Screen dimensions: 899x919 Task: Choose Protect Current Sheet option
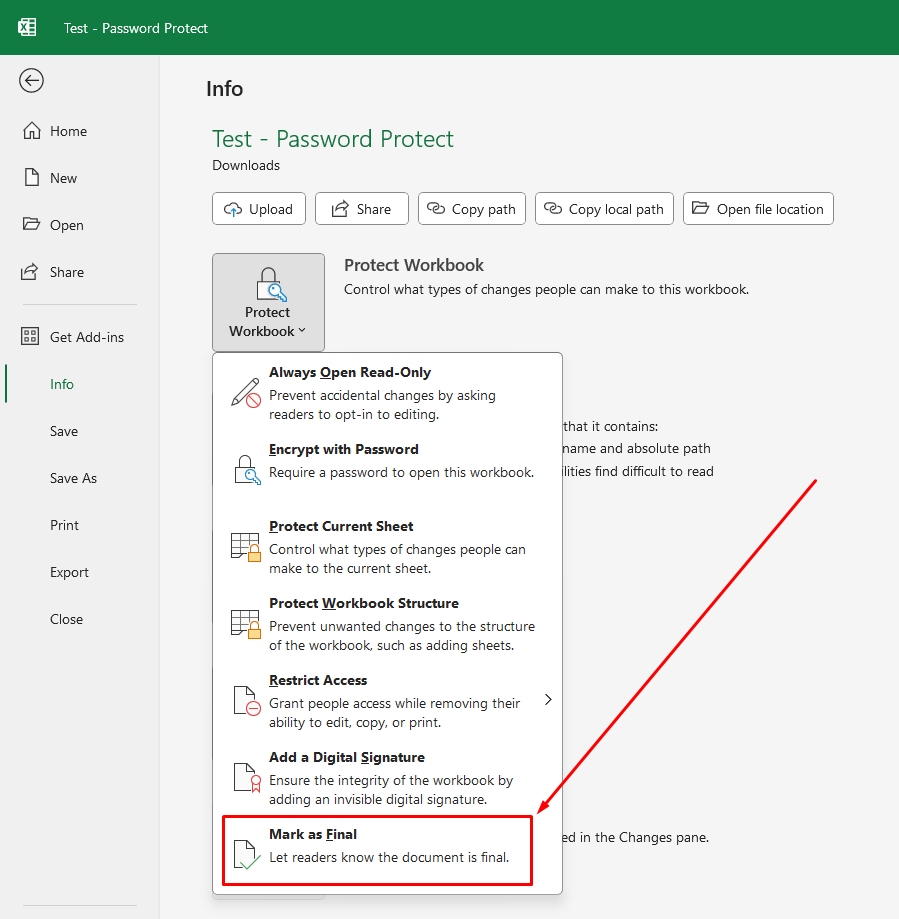coord(387,546)
